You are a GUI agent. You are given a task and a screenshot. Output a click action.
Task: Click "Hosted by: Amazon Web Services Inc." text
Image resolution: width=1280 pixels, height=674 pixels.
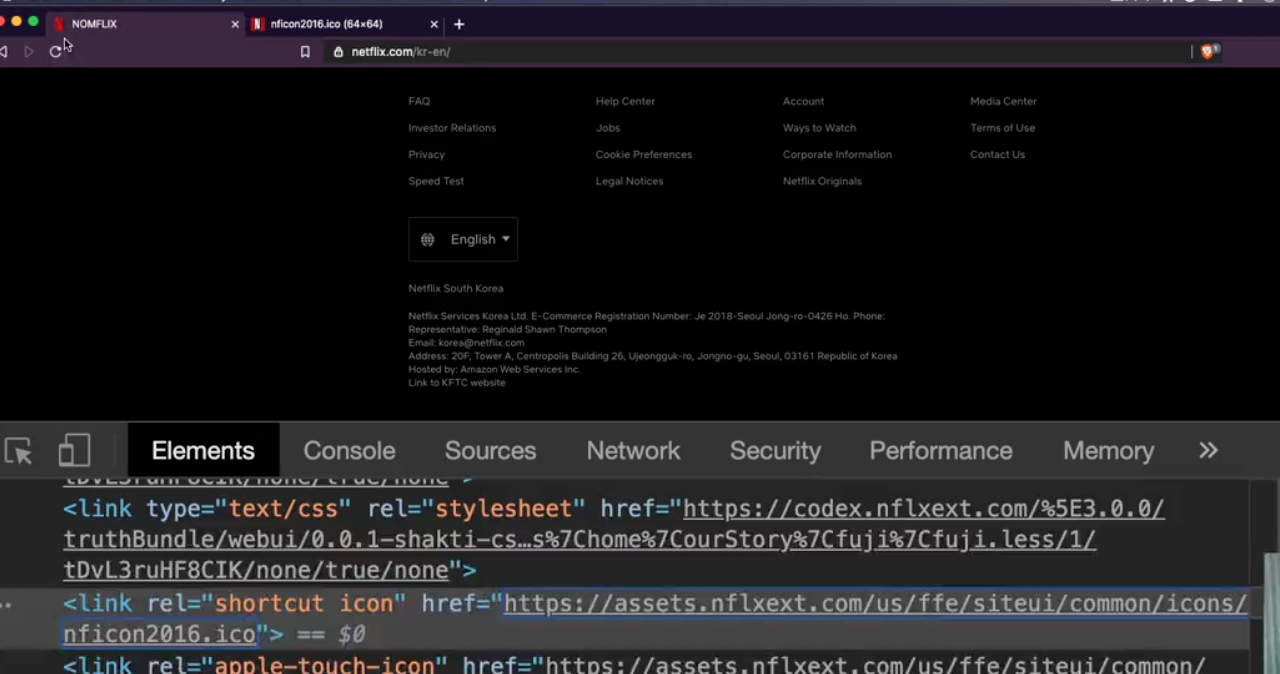pos(494,370)
